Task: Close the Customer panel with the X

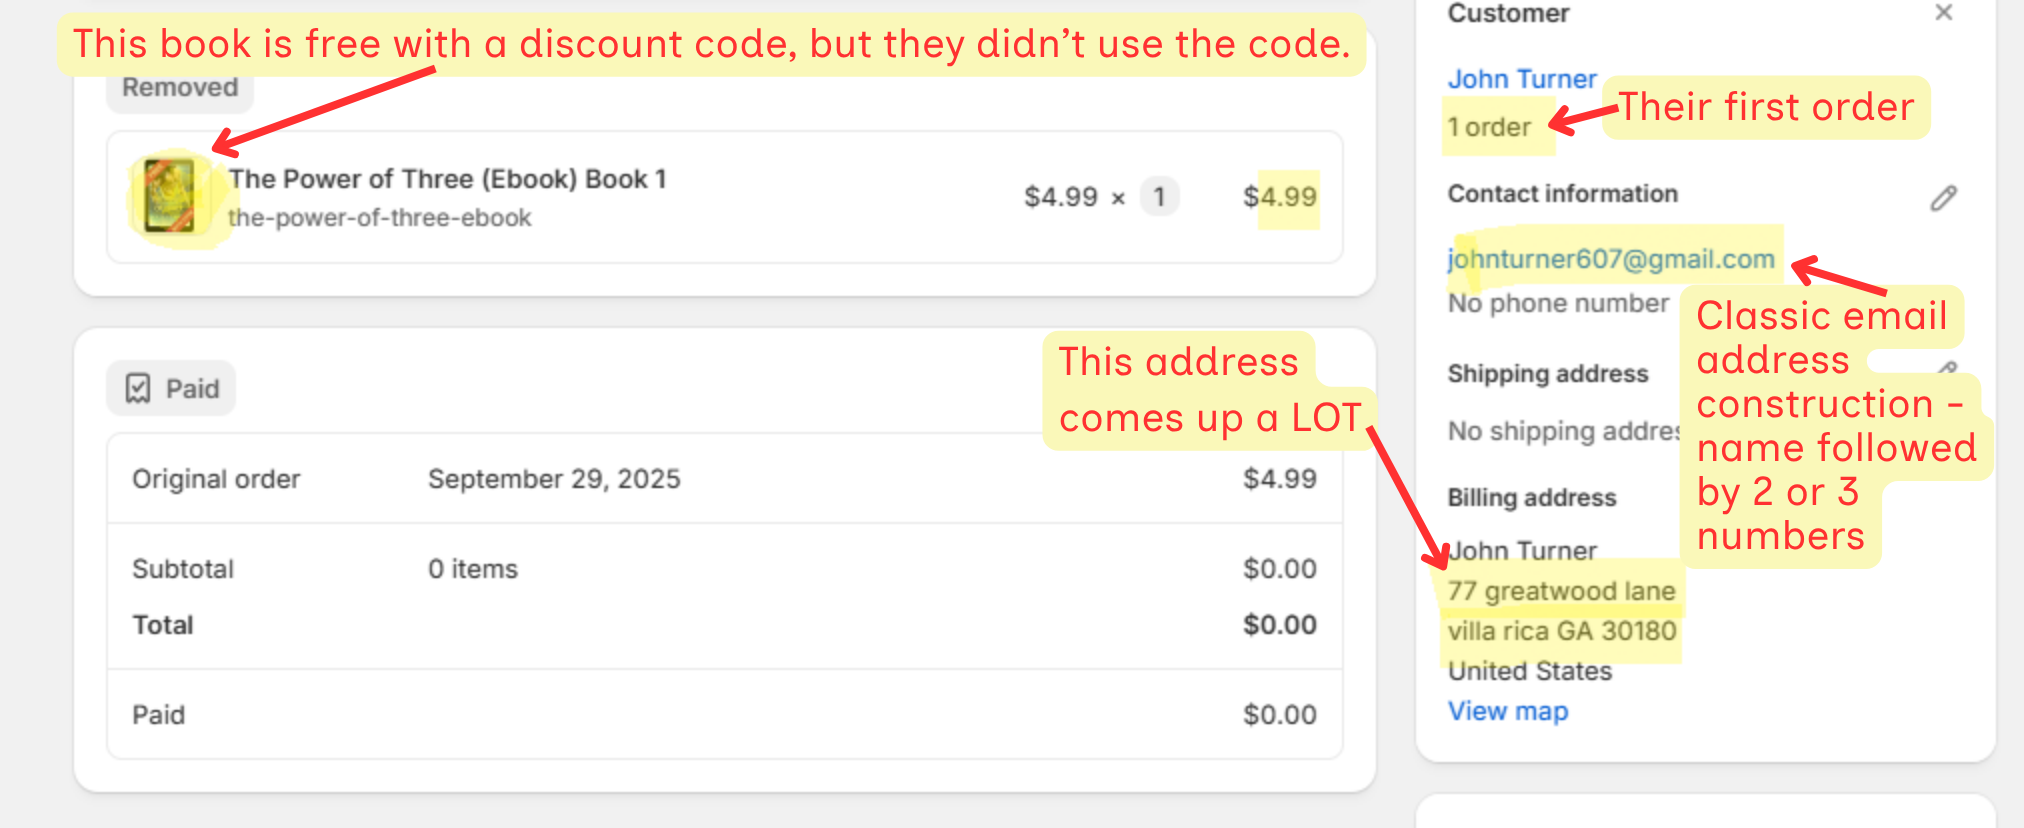Action: 1943,13
